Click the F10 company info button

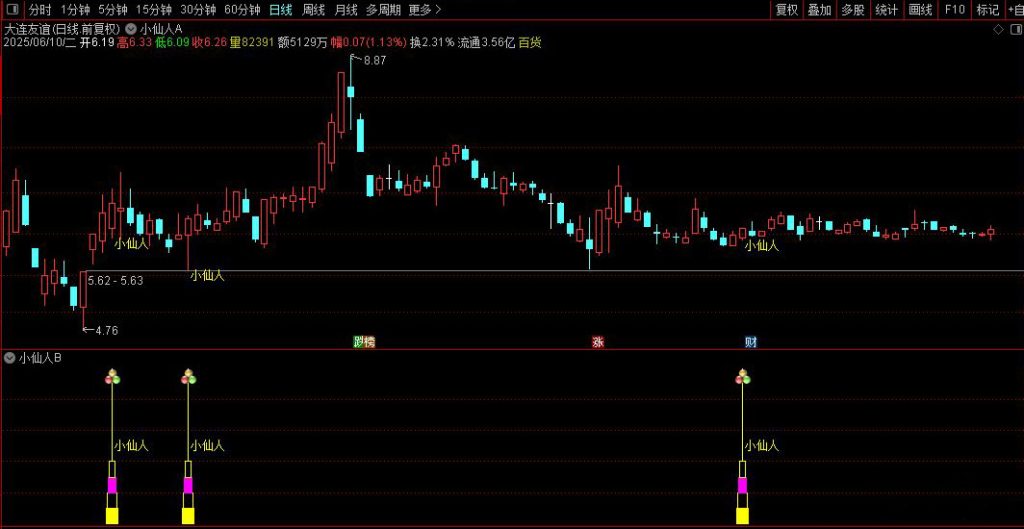[x=954, y=10]
